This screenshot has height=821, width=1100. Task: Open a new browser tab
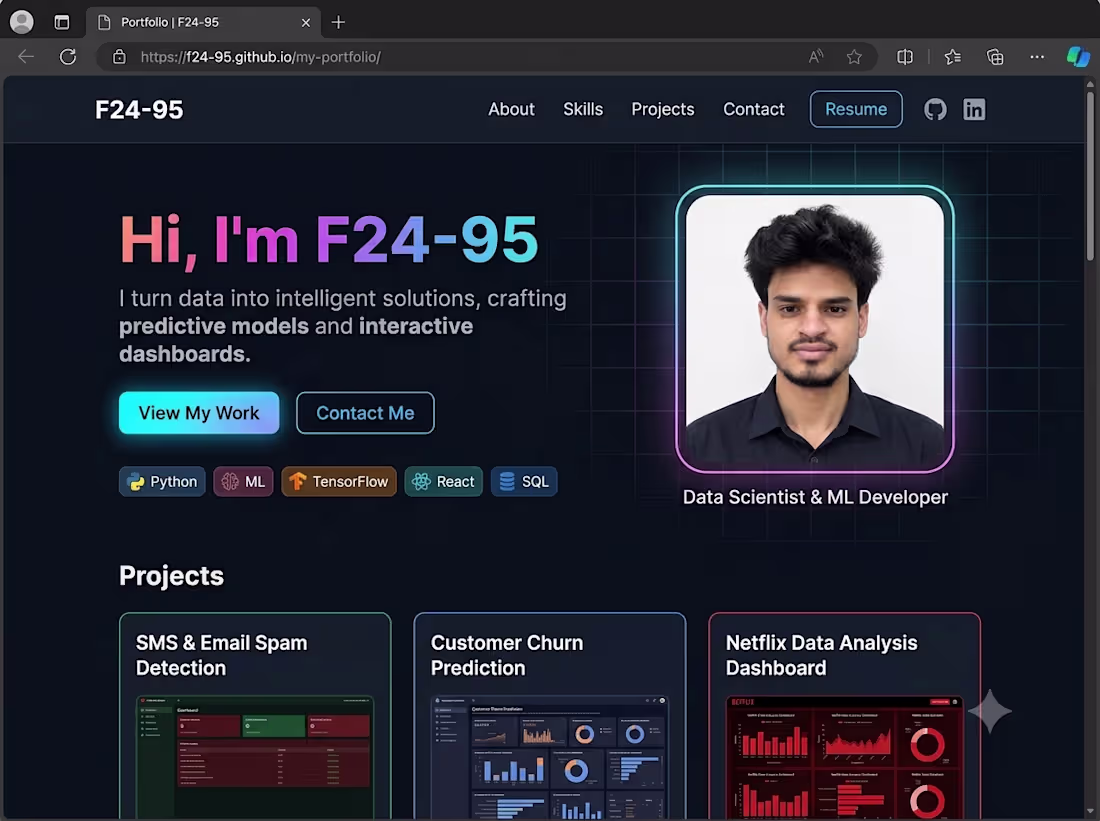[338, 22]
